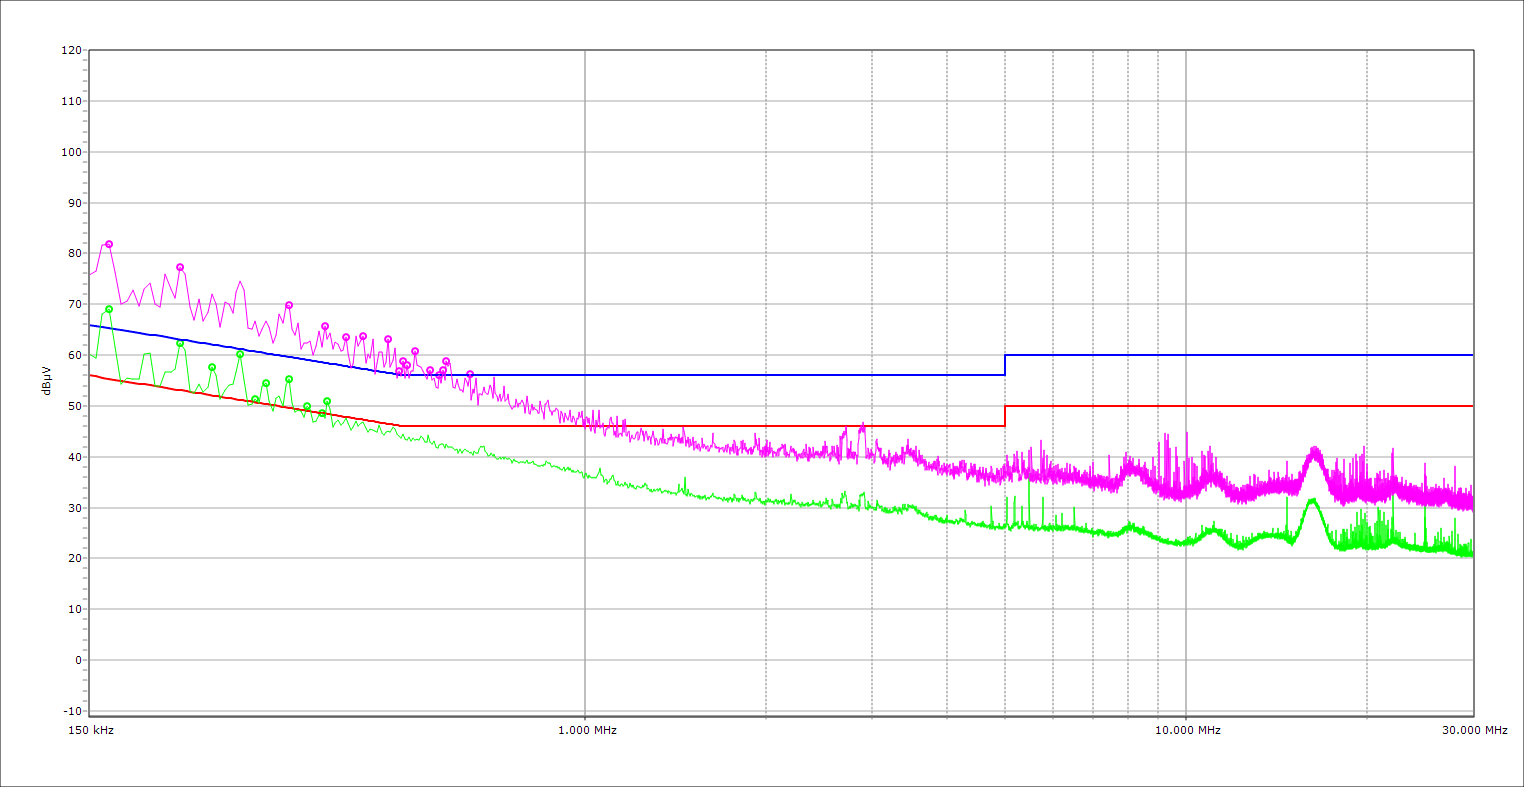This screenshot has height=787, width=1524.
Task: Click the green peak marker near 62 dBµV
Action: [180, 343]
